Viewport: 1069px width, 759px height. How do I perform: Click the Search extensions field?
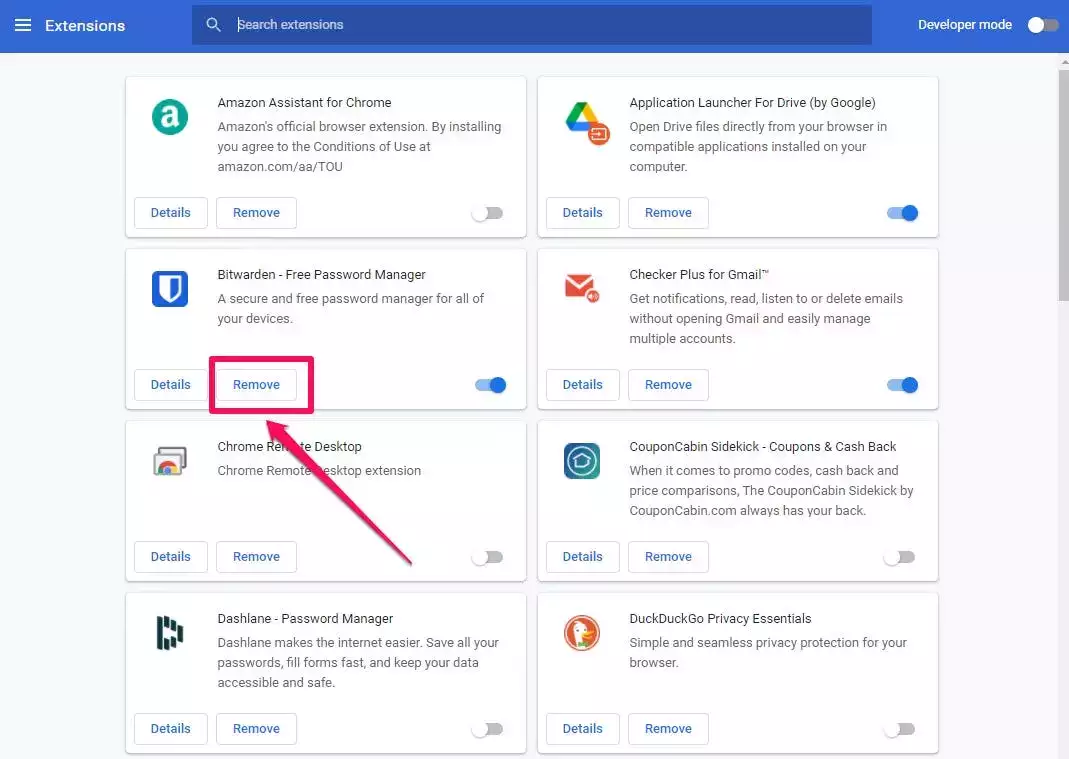532,25
